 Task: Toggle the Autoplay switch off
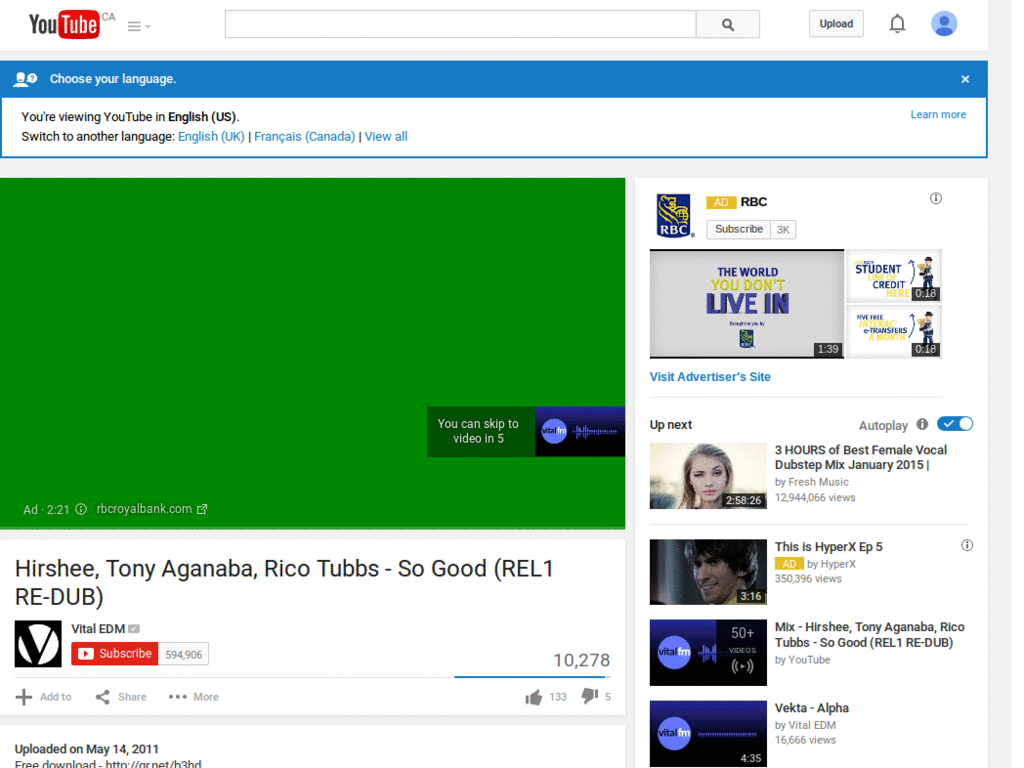click(955, 424)
